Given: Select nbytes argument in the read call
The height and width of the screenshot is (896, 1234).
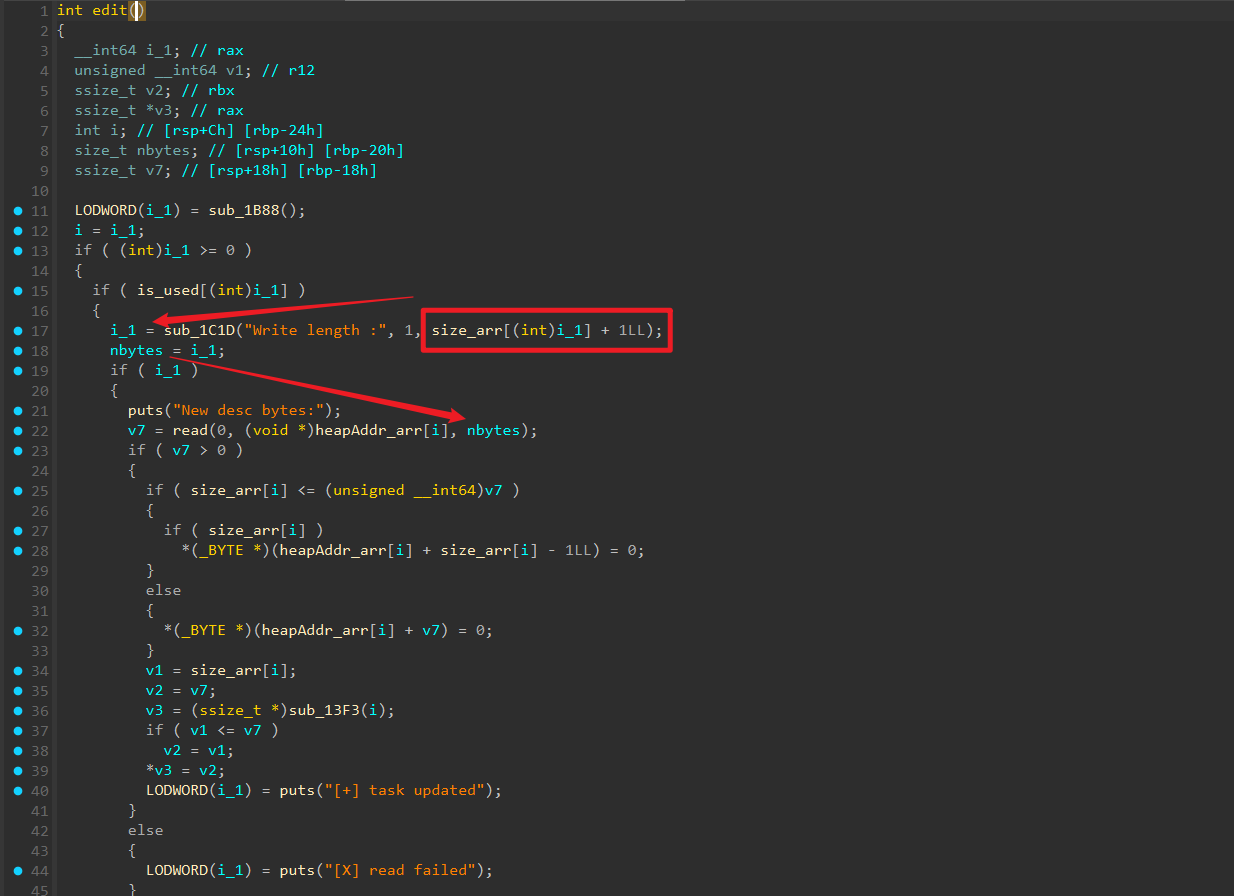Looking at the screenshot, I should click(492, 430).
